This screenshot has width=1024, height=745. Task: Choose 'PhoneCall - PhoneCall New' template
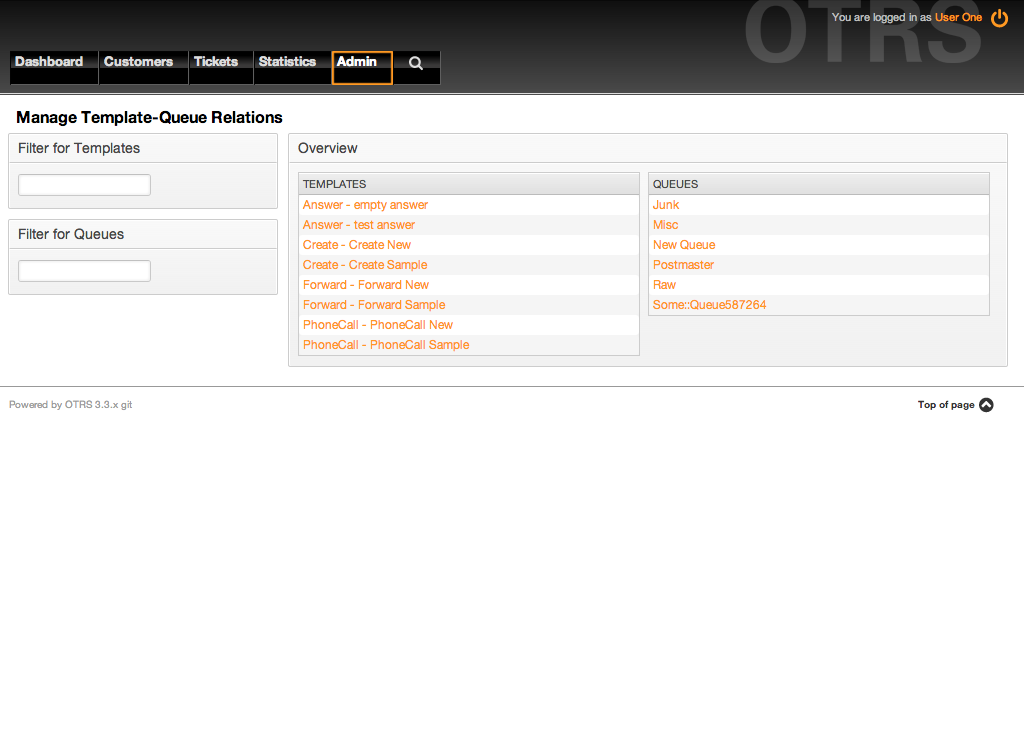[x=378, y=325]
